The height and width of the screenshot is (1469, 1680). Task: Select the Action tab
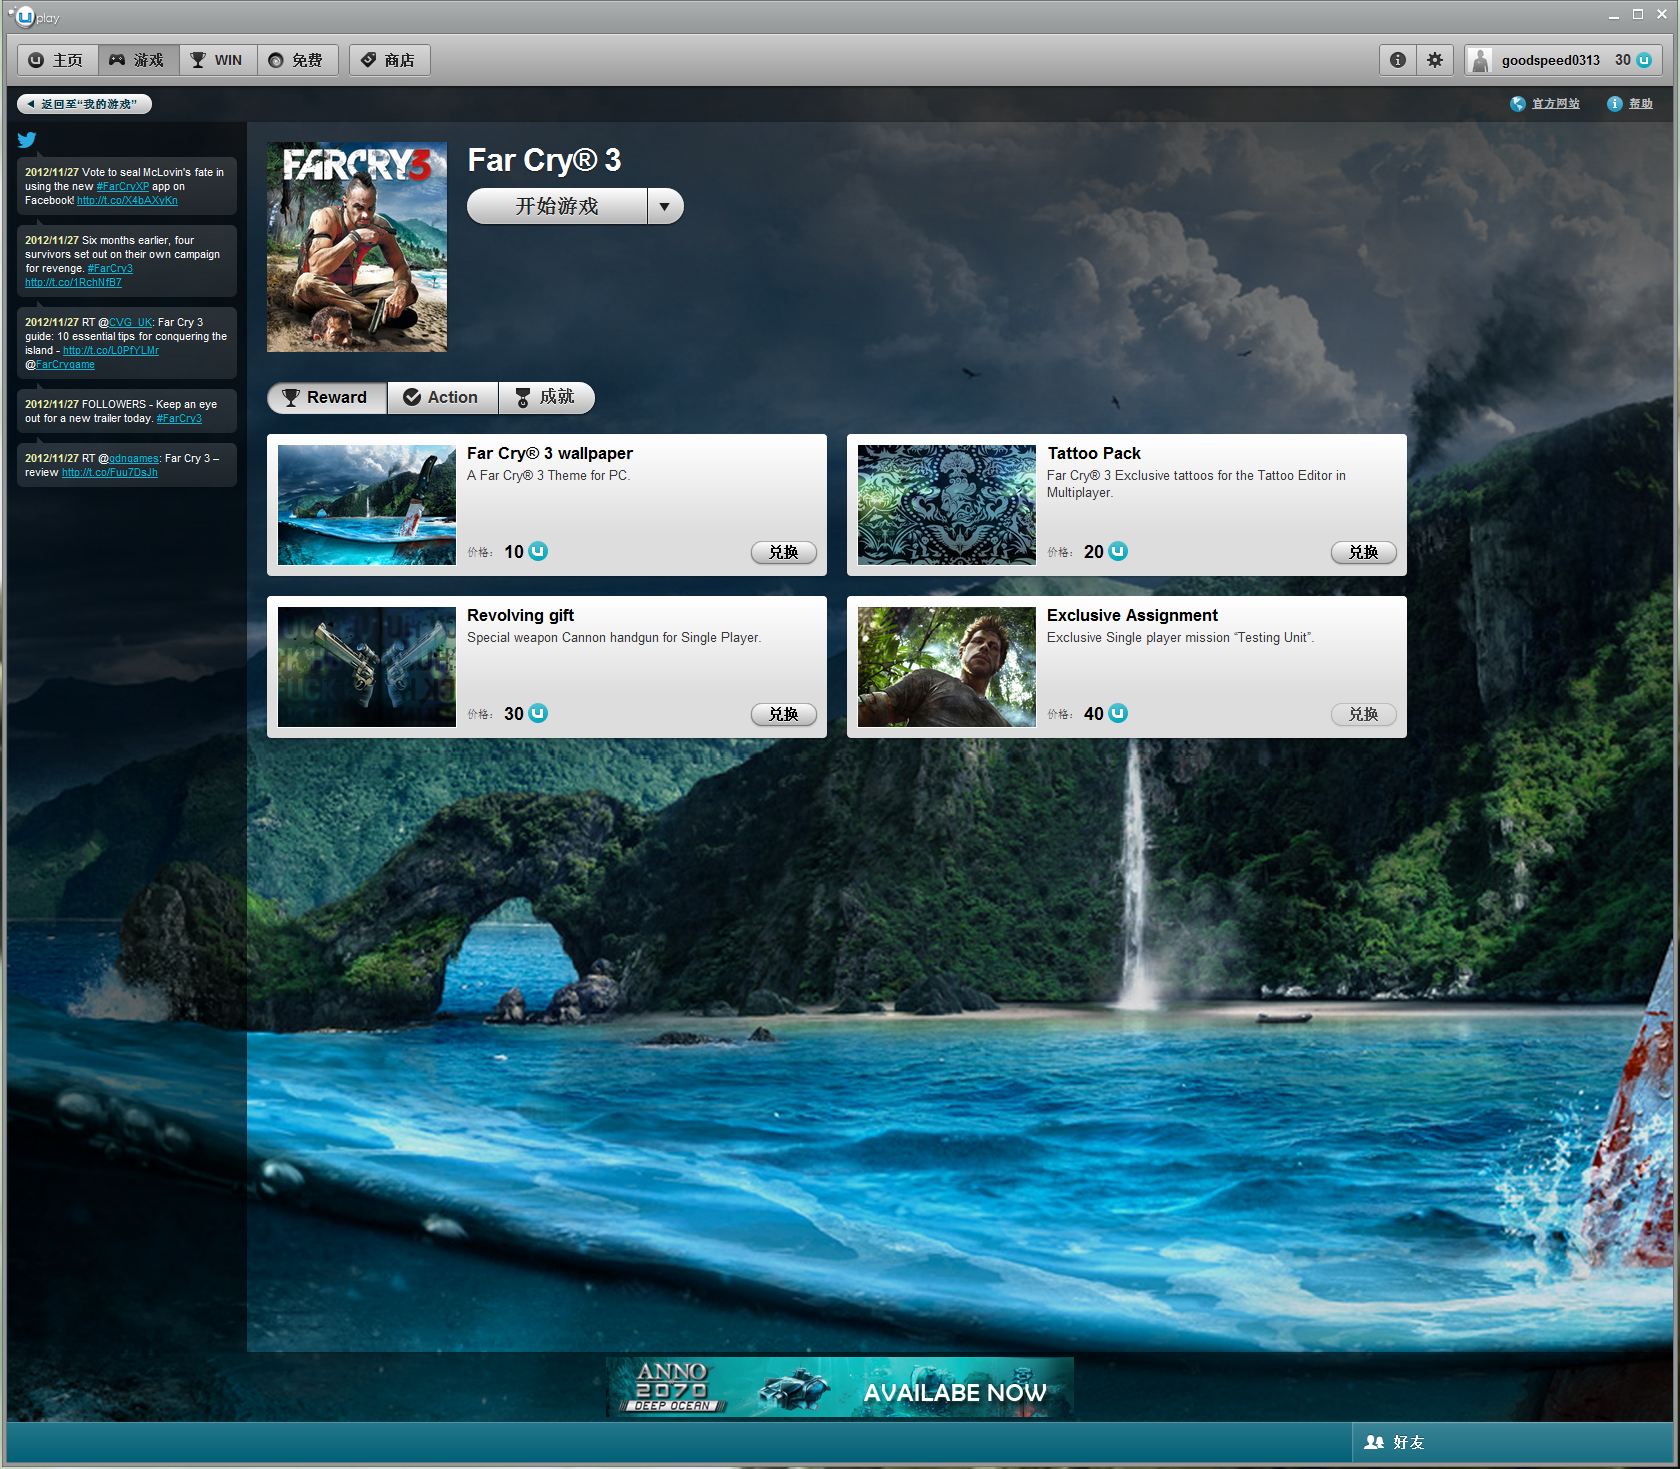442,397
